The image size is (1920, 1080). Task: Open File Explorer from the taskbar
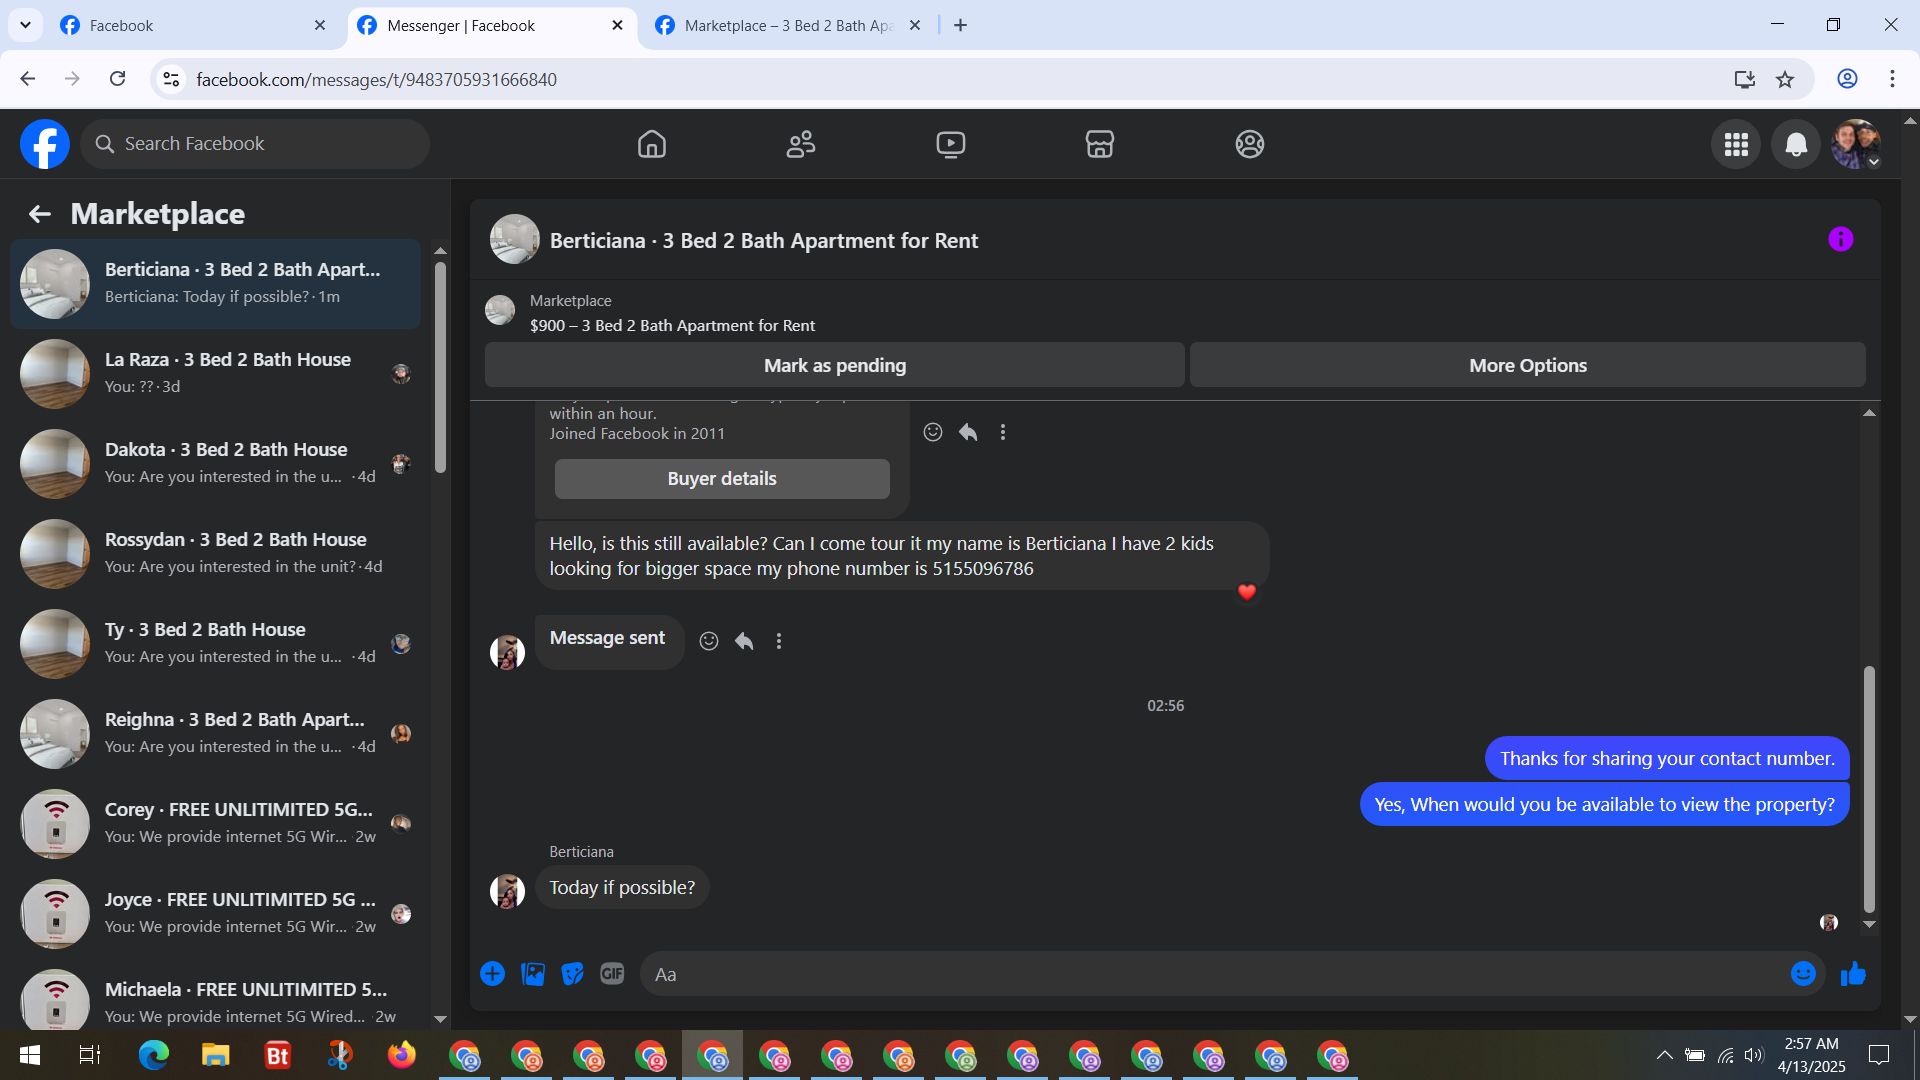[216, 1055]
